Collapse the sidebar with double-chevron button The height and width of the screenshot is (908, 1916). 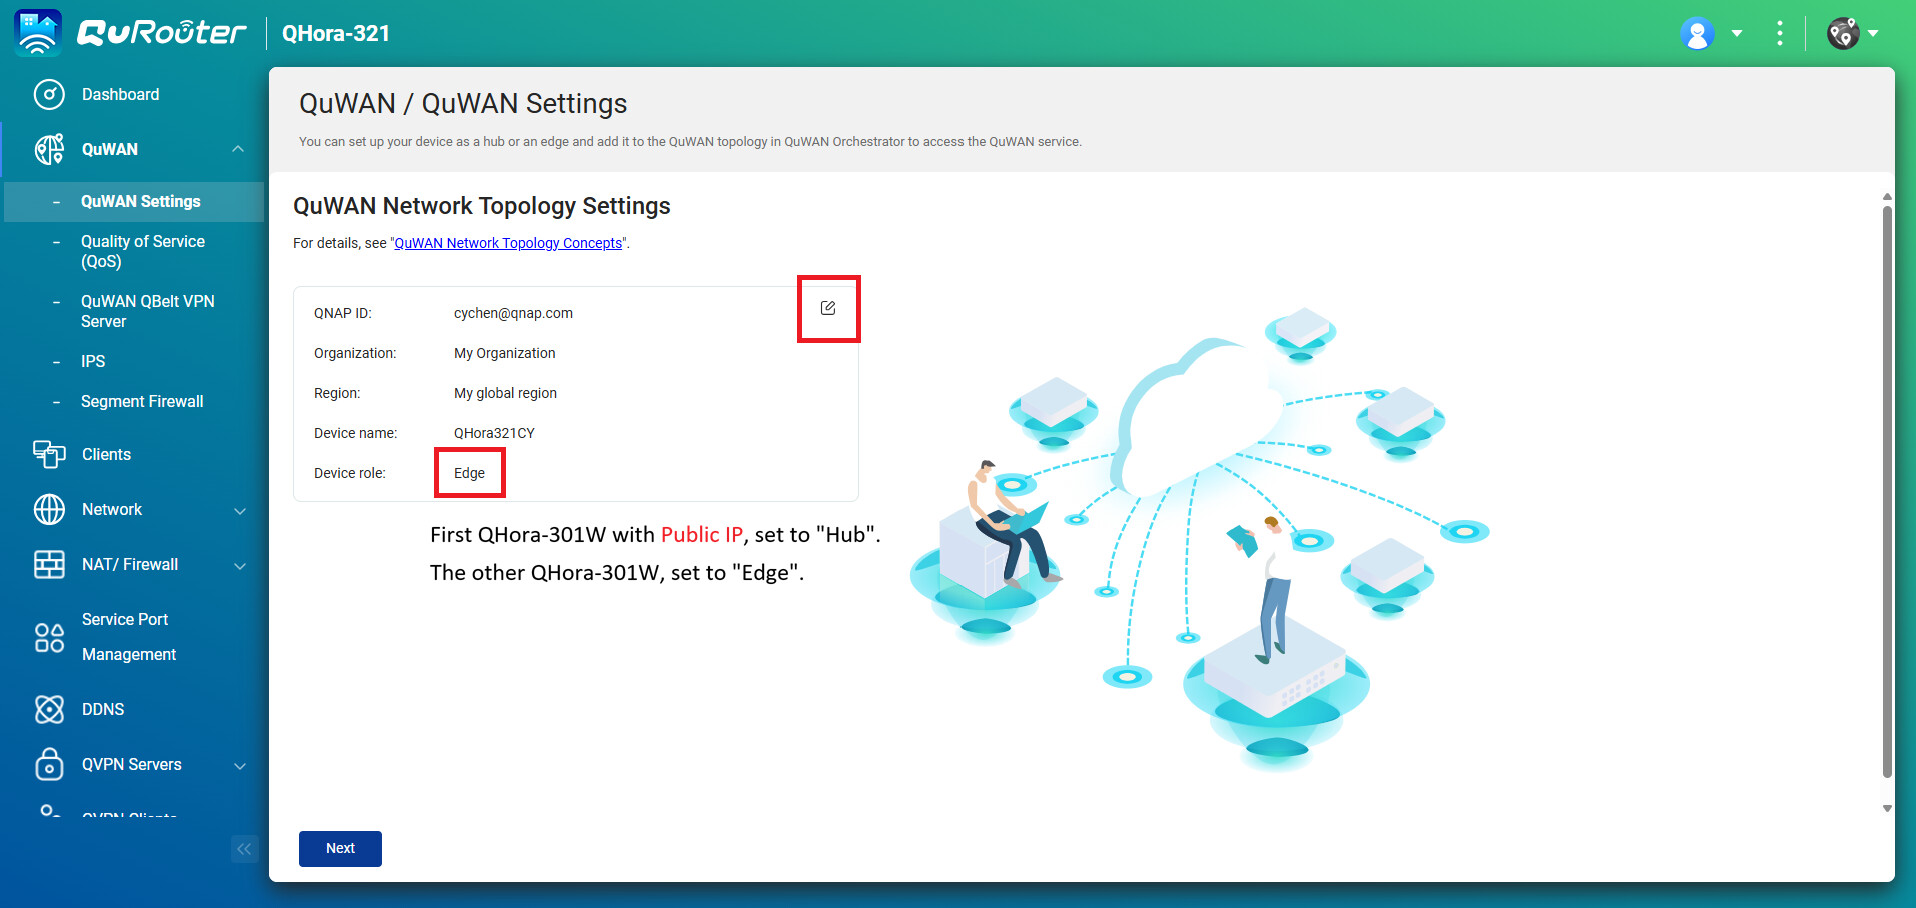coord(244,849)
